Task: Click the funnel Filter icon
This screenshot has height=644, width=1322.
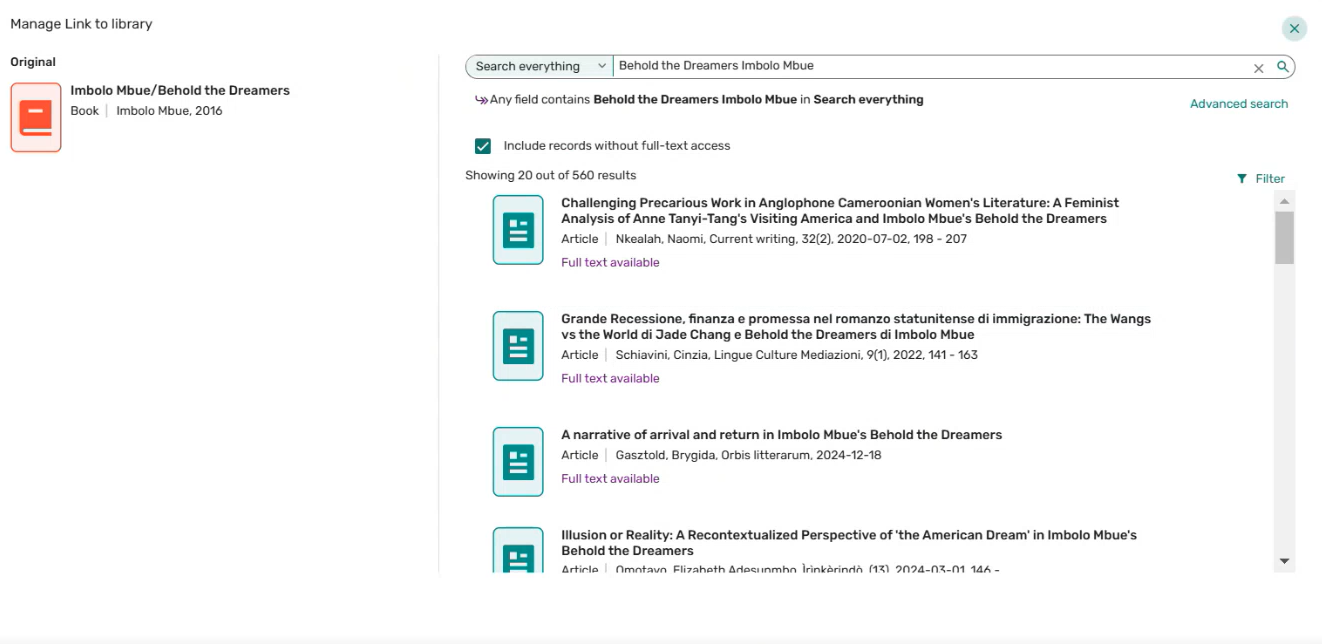Action: pos(1242,179)
